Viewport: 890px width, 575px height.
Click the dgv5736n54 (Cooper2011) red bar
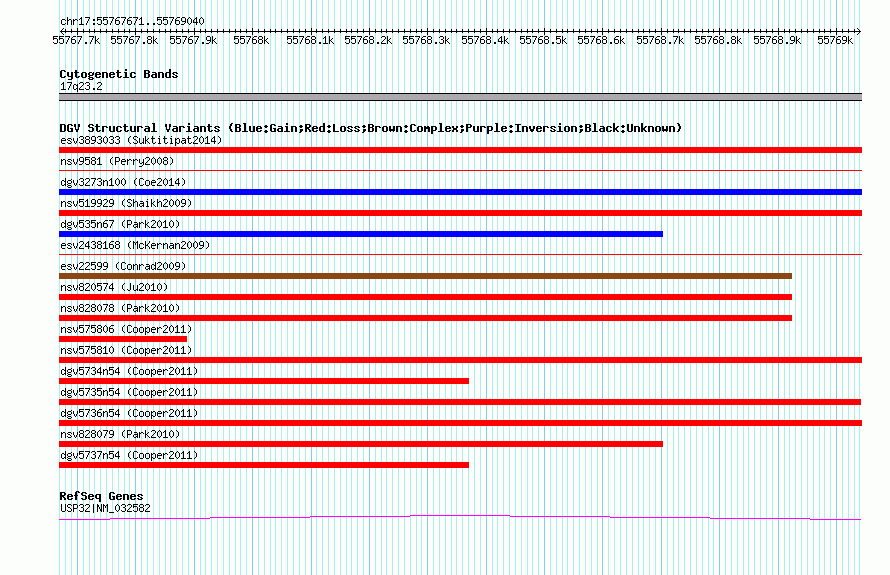tap(460, 423)
